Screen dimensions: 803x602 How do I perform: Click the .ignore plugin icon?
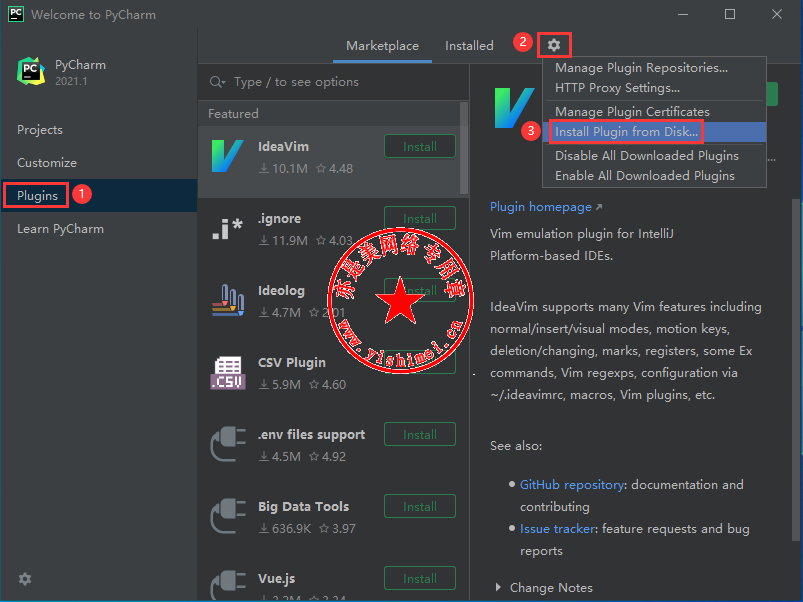(x=227, y=229)
